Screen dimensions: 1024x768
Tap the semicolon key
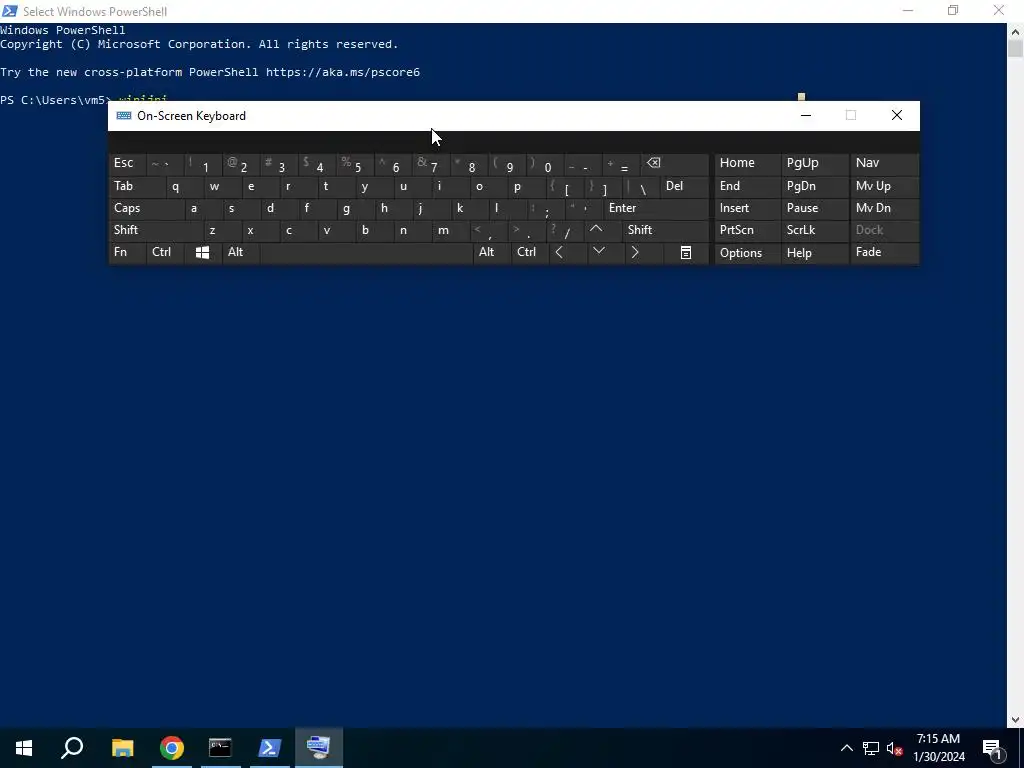(546, 208)
